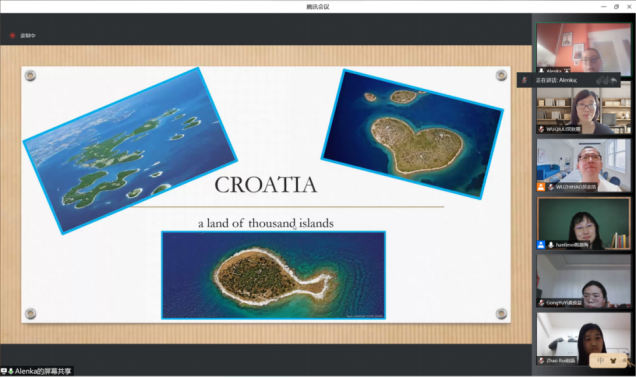636x378 pixels.
Task: Click the reply arrow icon on the speaking bar
Action: click(614, 80)
